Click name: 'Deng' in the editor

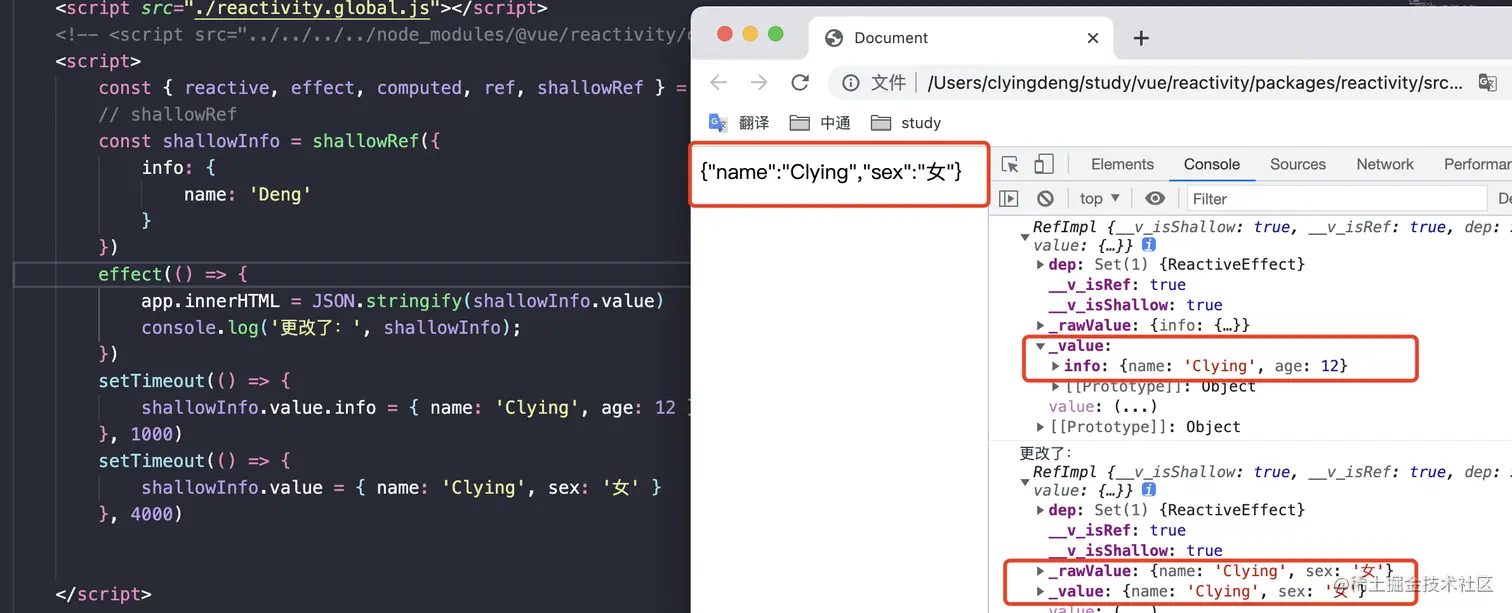pyautogui.click(x=248, y=194)
